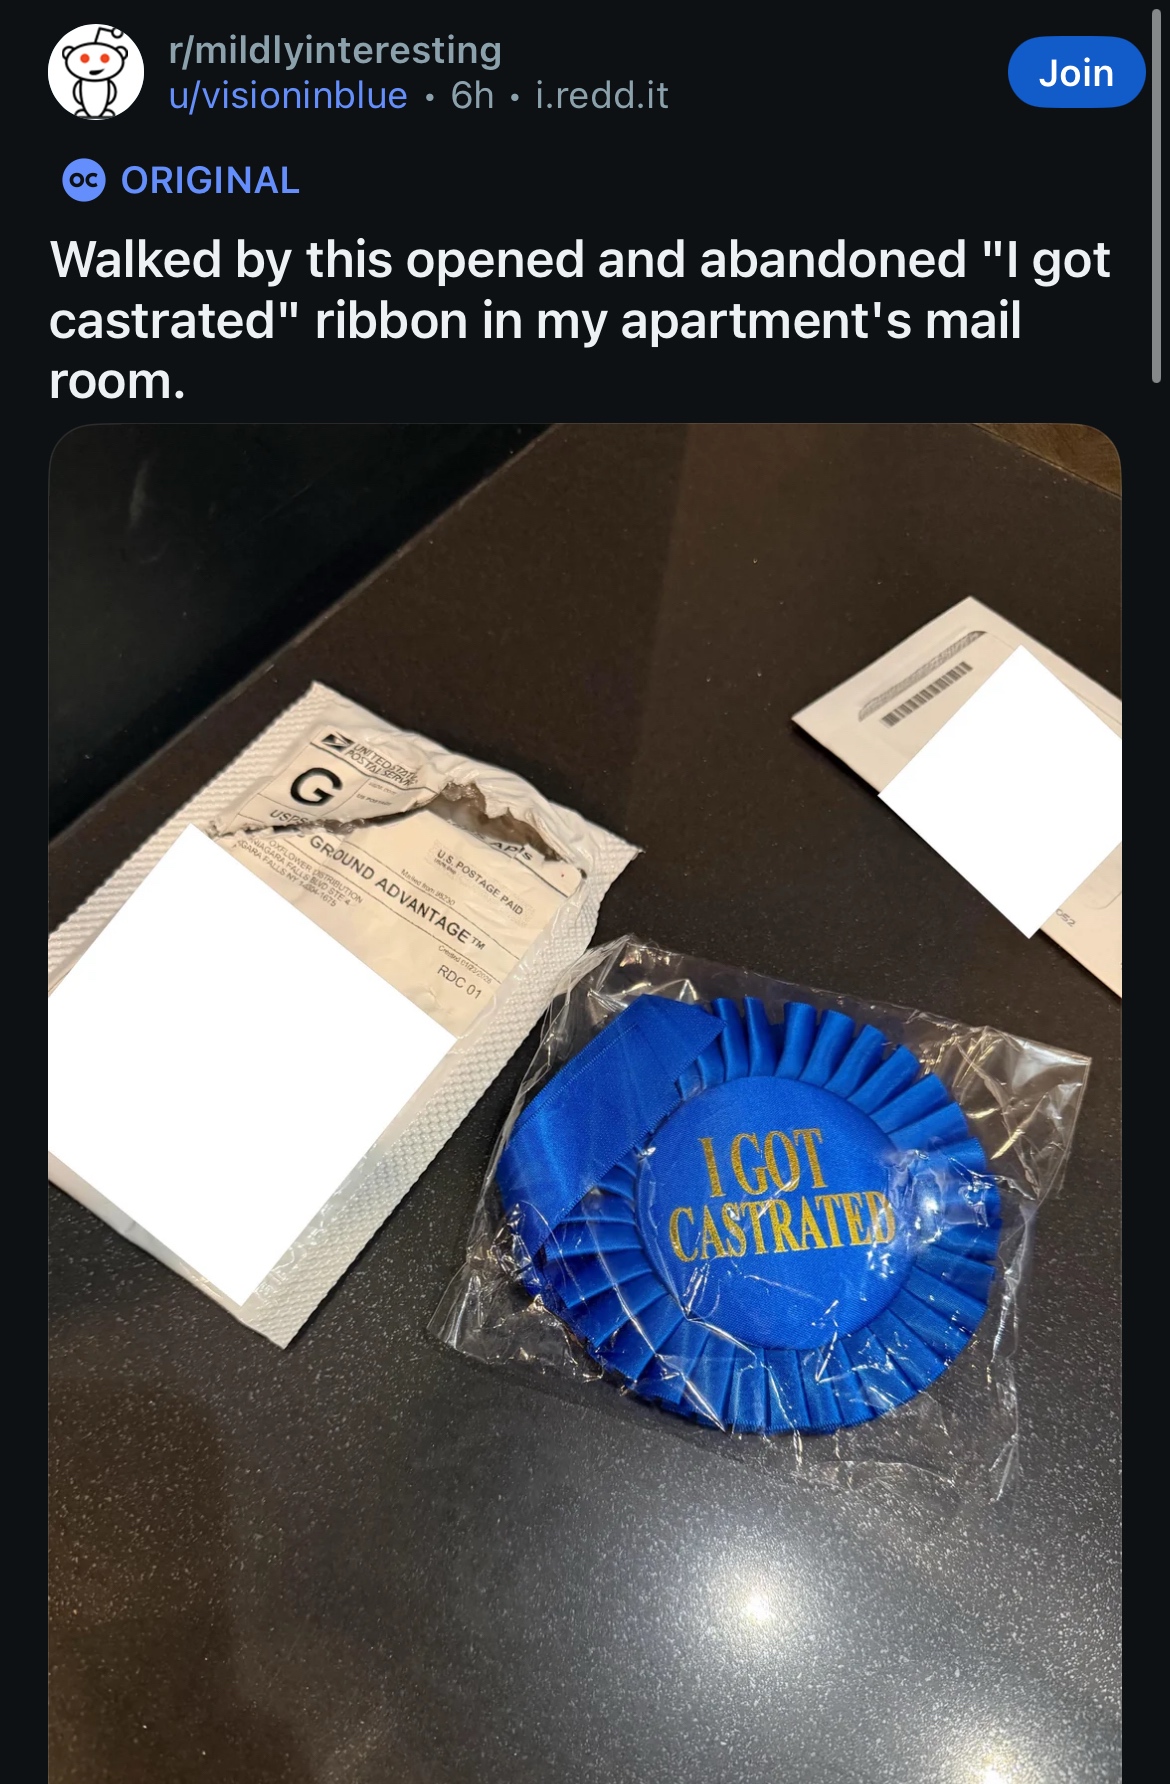Image resolution: width=1170 pixels, height=1784 pixels.
Task: Open r/mildlyinteresting subreddit page
Action: click(335, 50)
